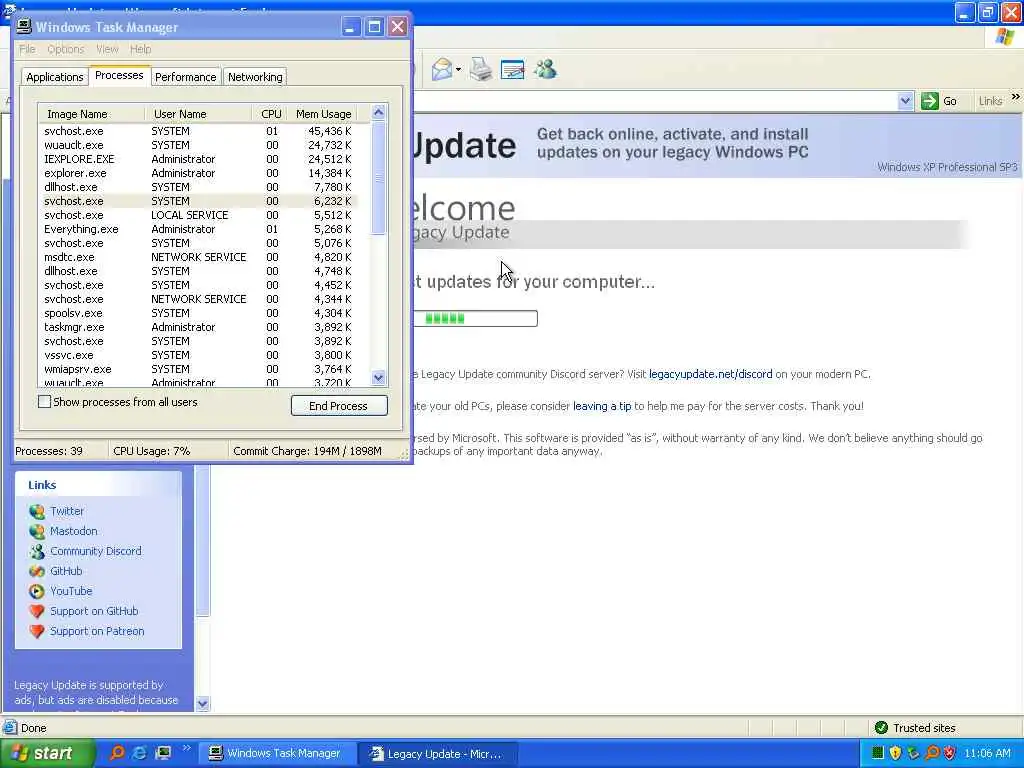Viewport: 1024px width, 768px height.
Task: Expand the address bar dropdown arrow
Action: pos(905,101)
